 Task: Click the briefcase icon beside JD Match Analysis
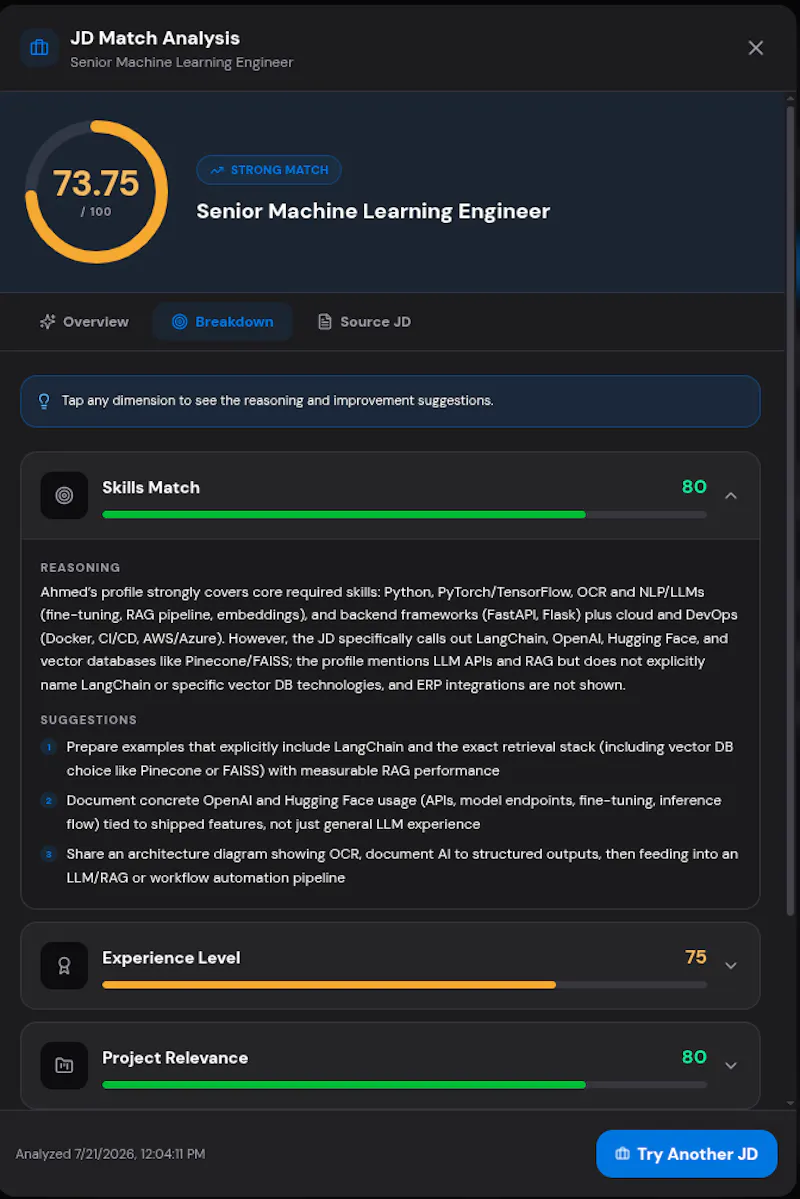tap(39, 47)
